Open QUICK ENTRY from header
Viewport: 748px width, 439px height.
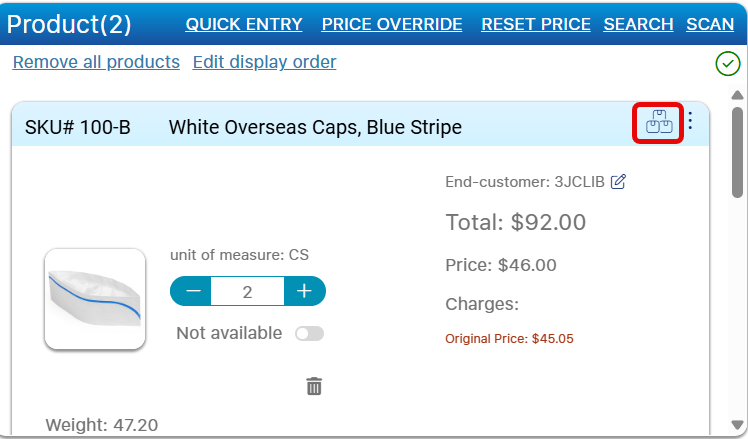click(x=244, y=24)
